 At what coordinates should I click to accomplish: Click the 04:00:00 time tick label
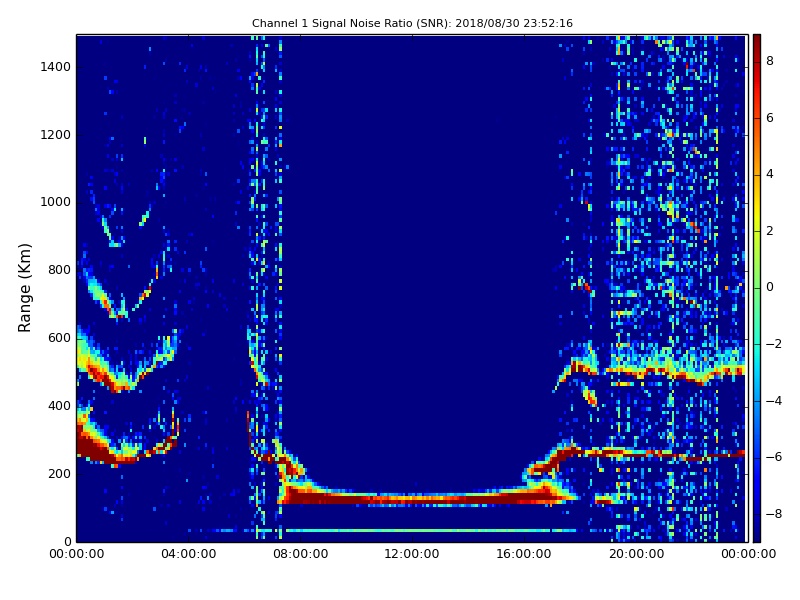tap(189, 554)
